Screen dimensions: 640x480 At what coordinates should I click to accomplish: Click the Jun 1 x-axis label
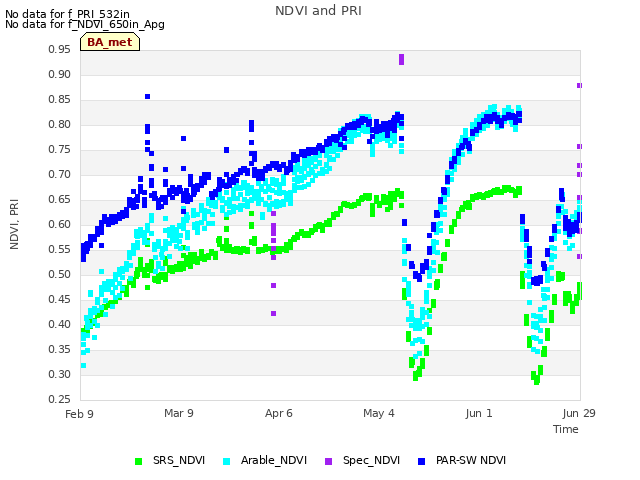[479, 413]
